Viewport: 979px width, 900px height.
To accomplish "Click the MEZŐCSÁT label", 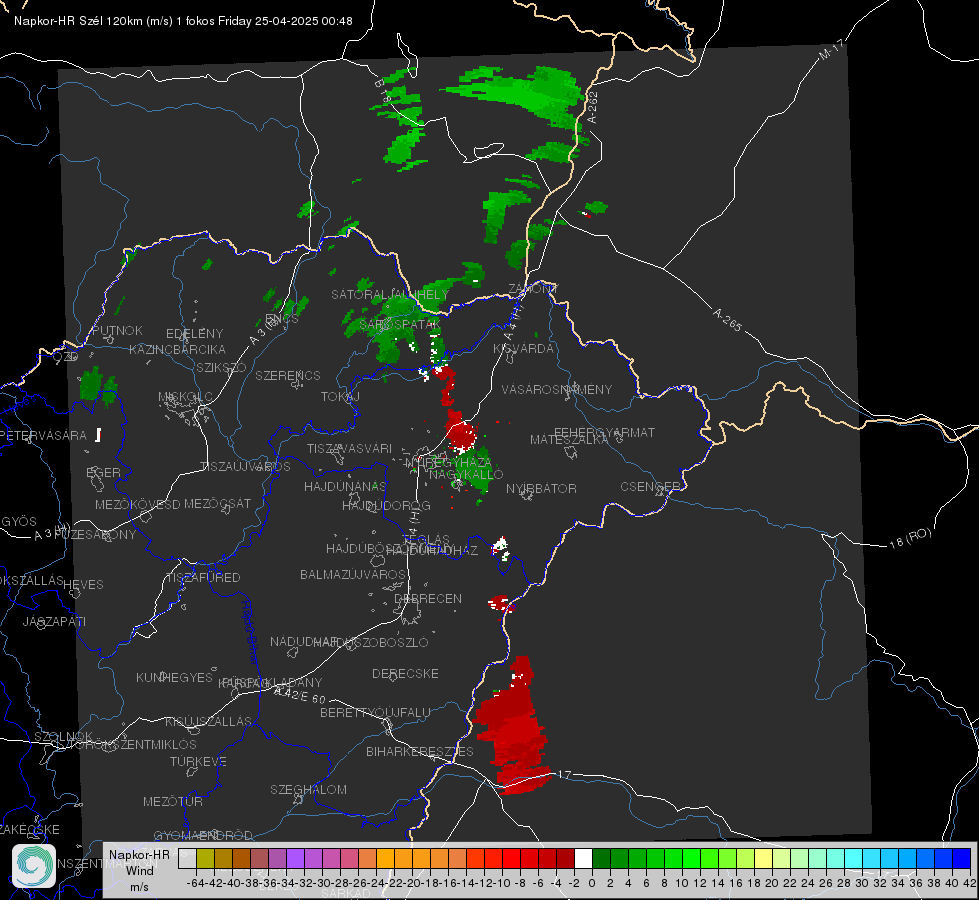I will [x=217, y=503].
